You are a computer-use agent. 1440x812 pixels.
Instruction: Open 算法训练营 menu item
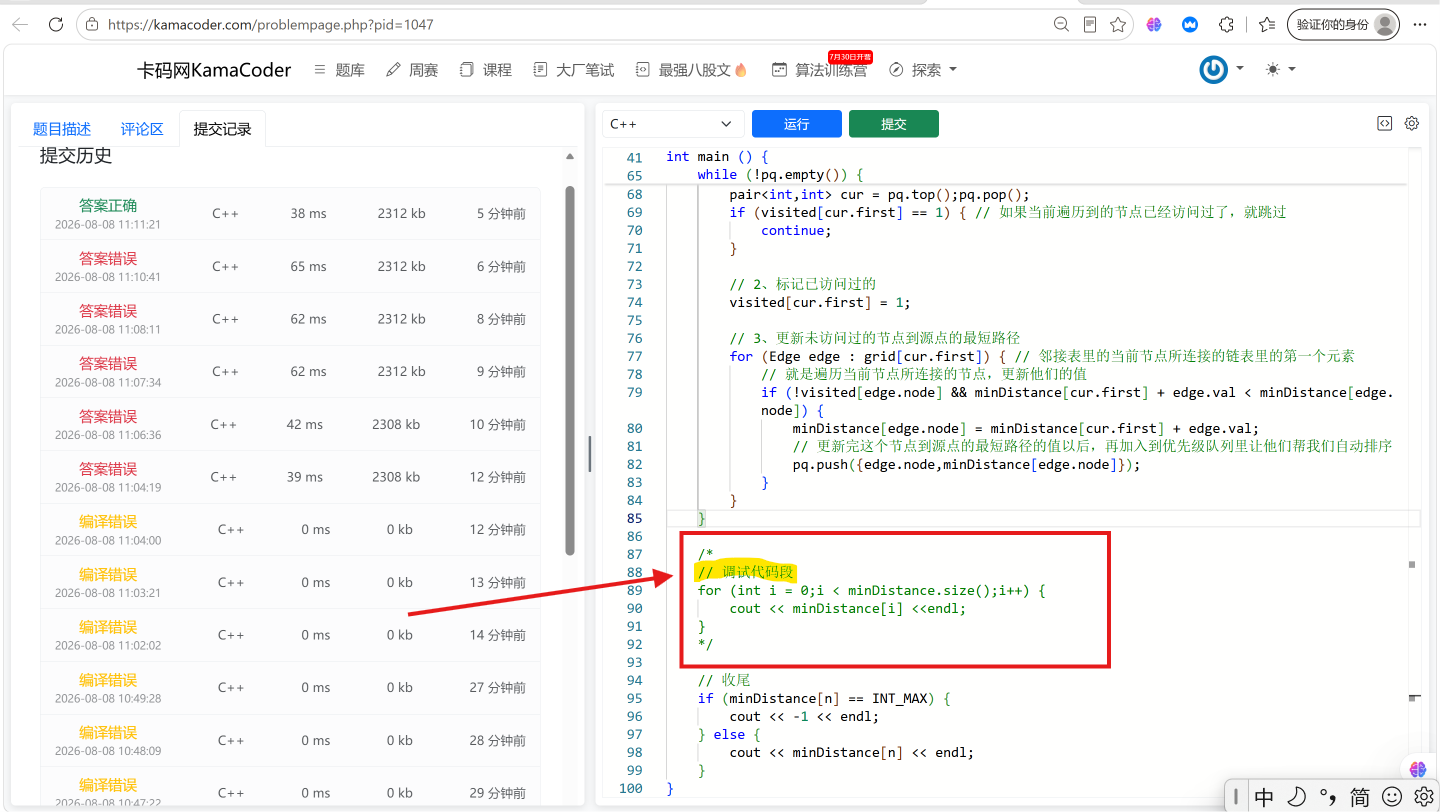coord(820,70)
